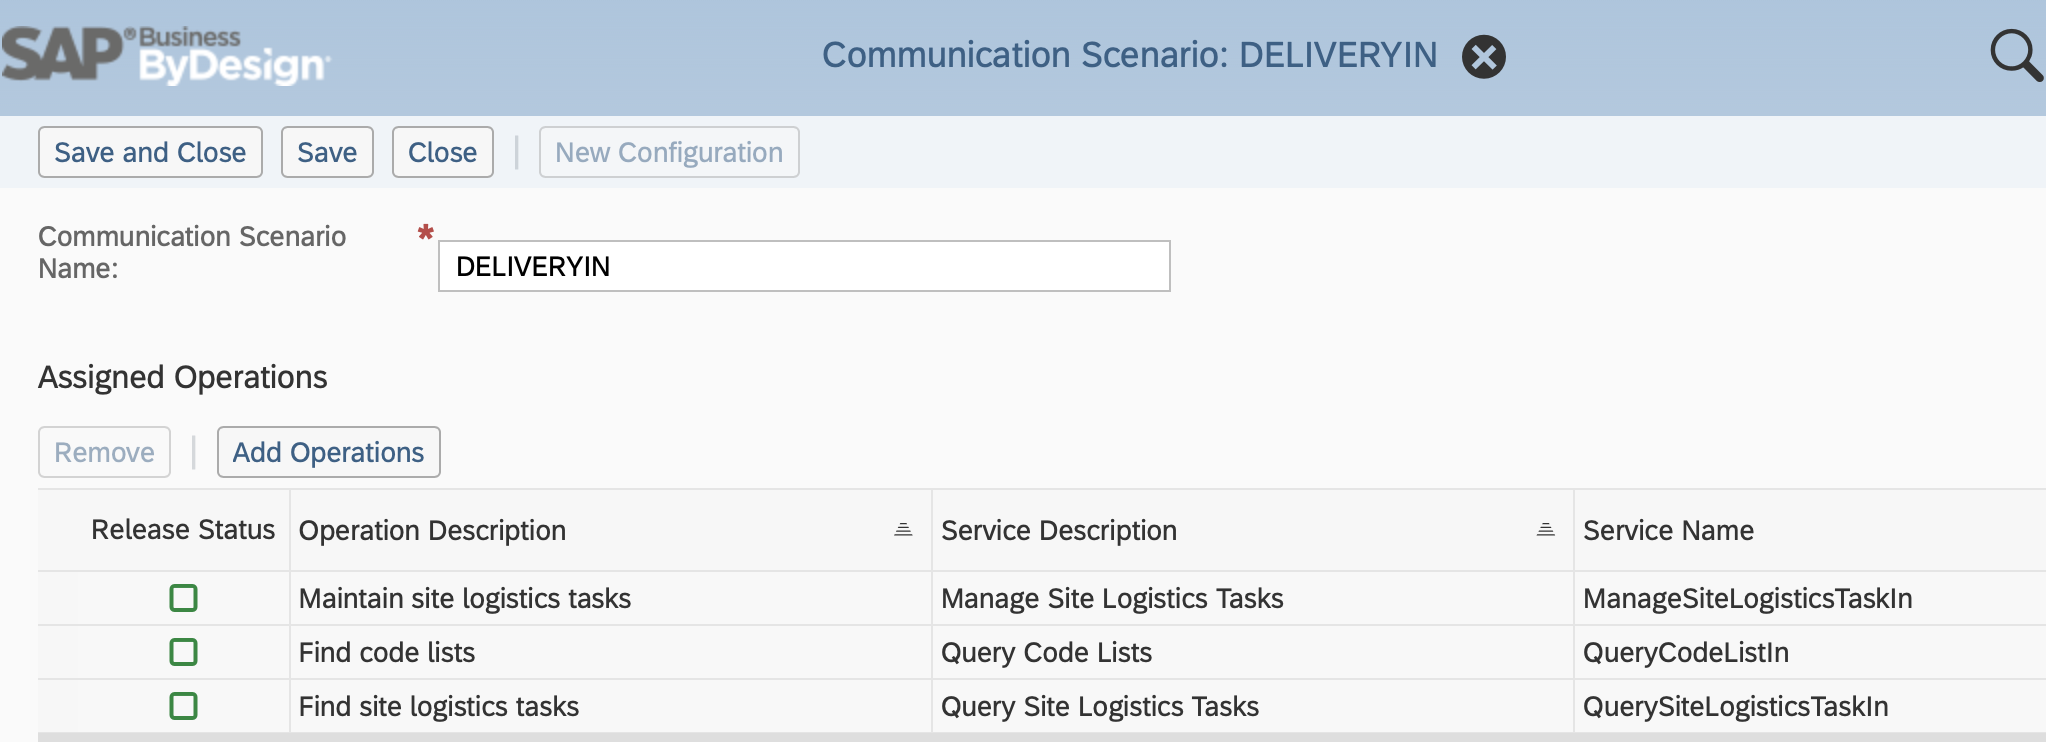Toggle release status for Find code lists
2046x742 pixels.
[183, 652]
